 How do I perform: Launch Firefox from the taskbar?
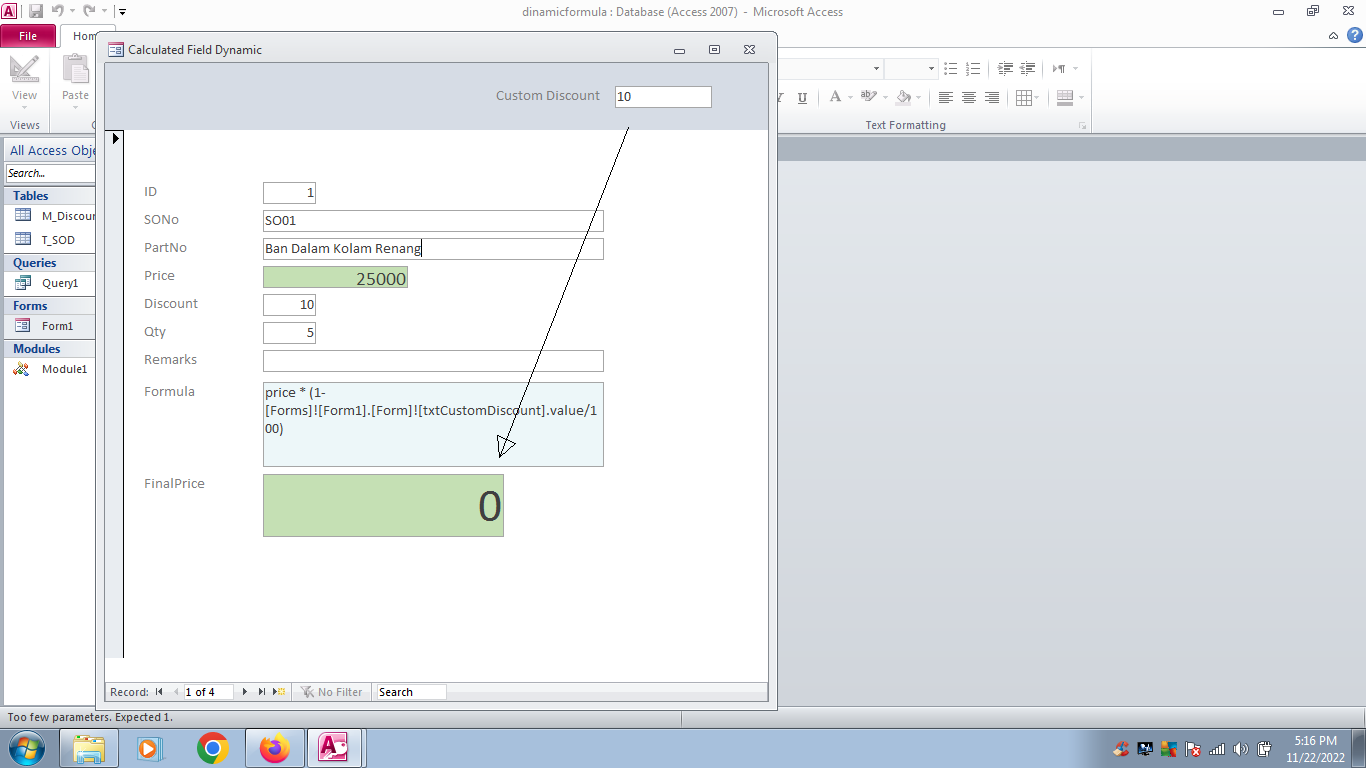pyautogui.click(x=274, y=748)
